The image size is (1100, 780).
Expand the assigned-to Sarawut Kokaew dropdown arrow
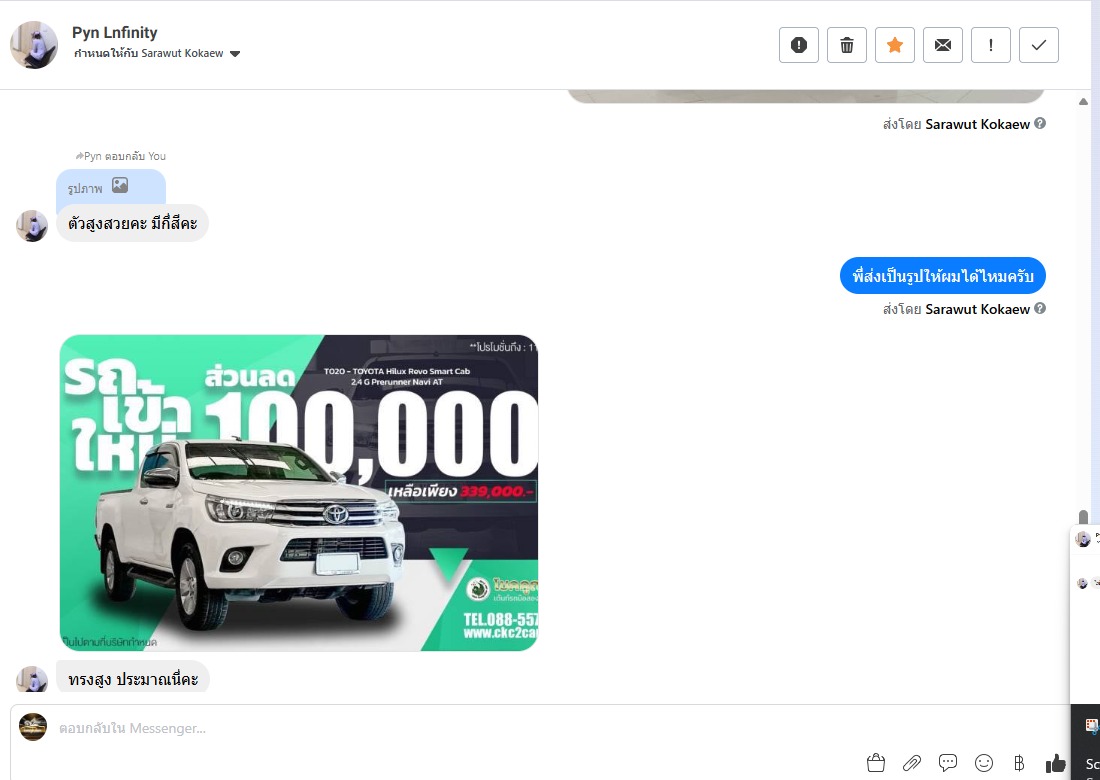coord(235,54)
